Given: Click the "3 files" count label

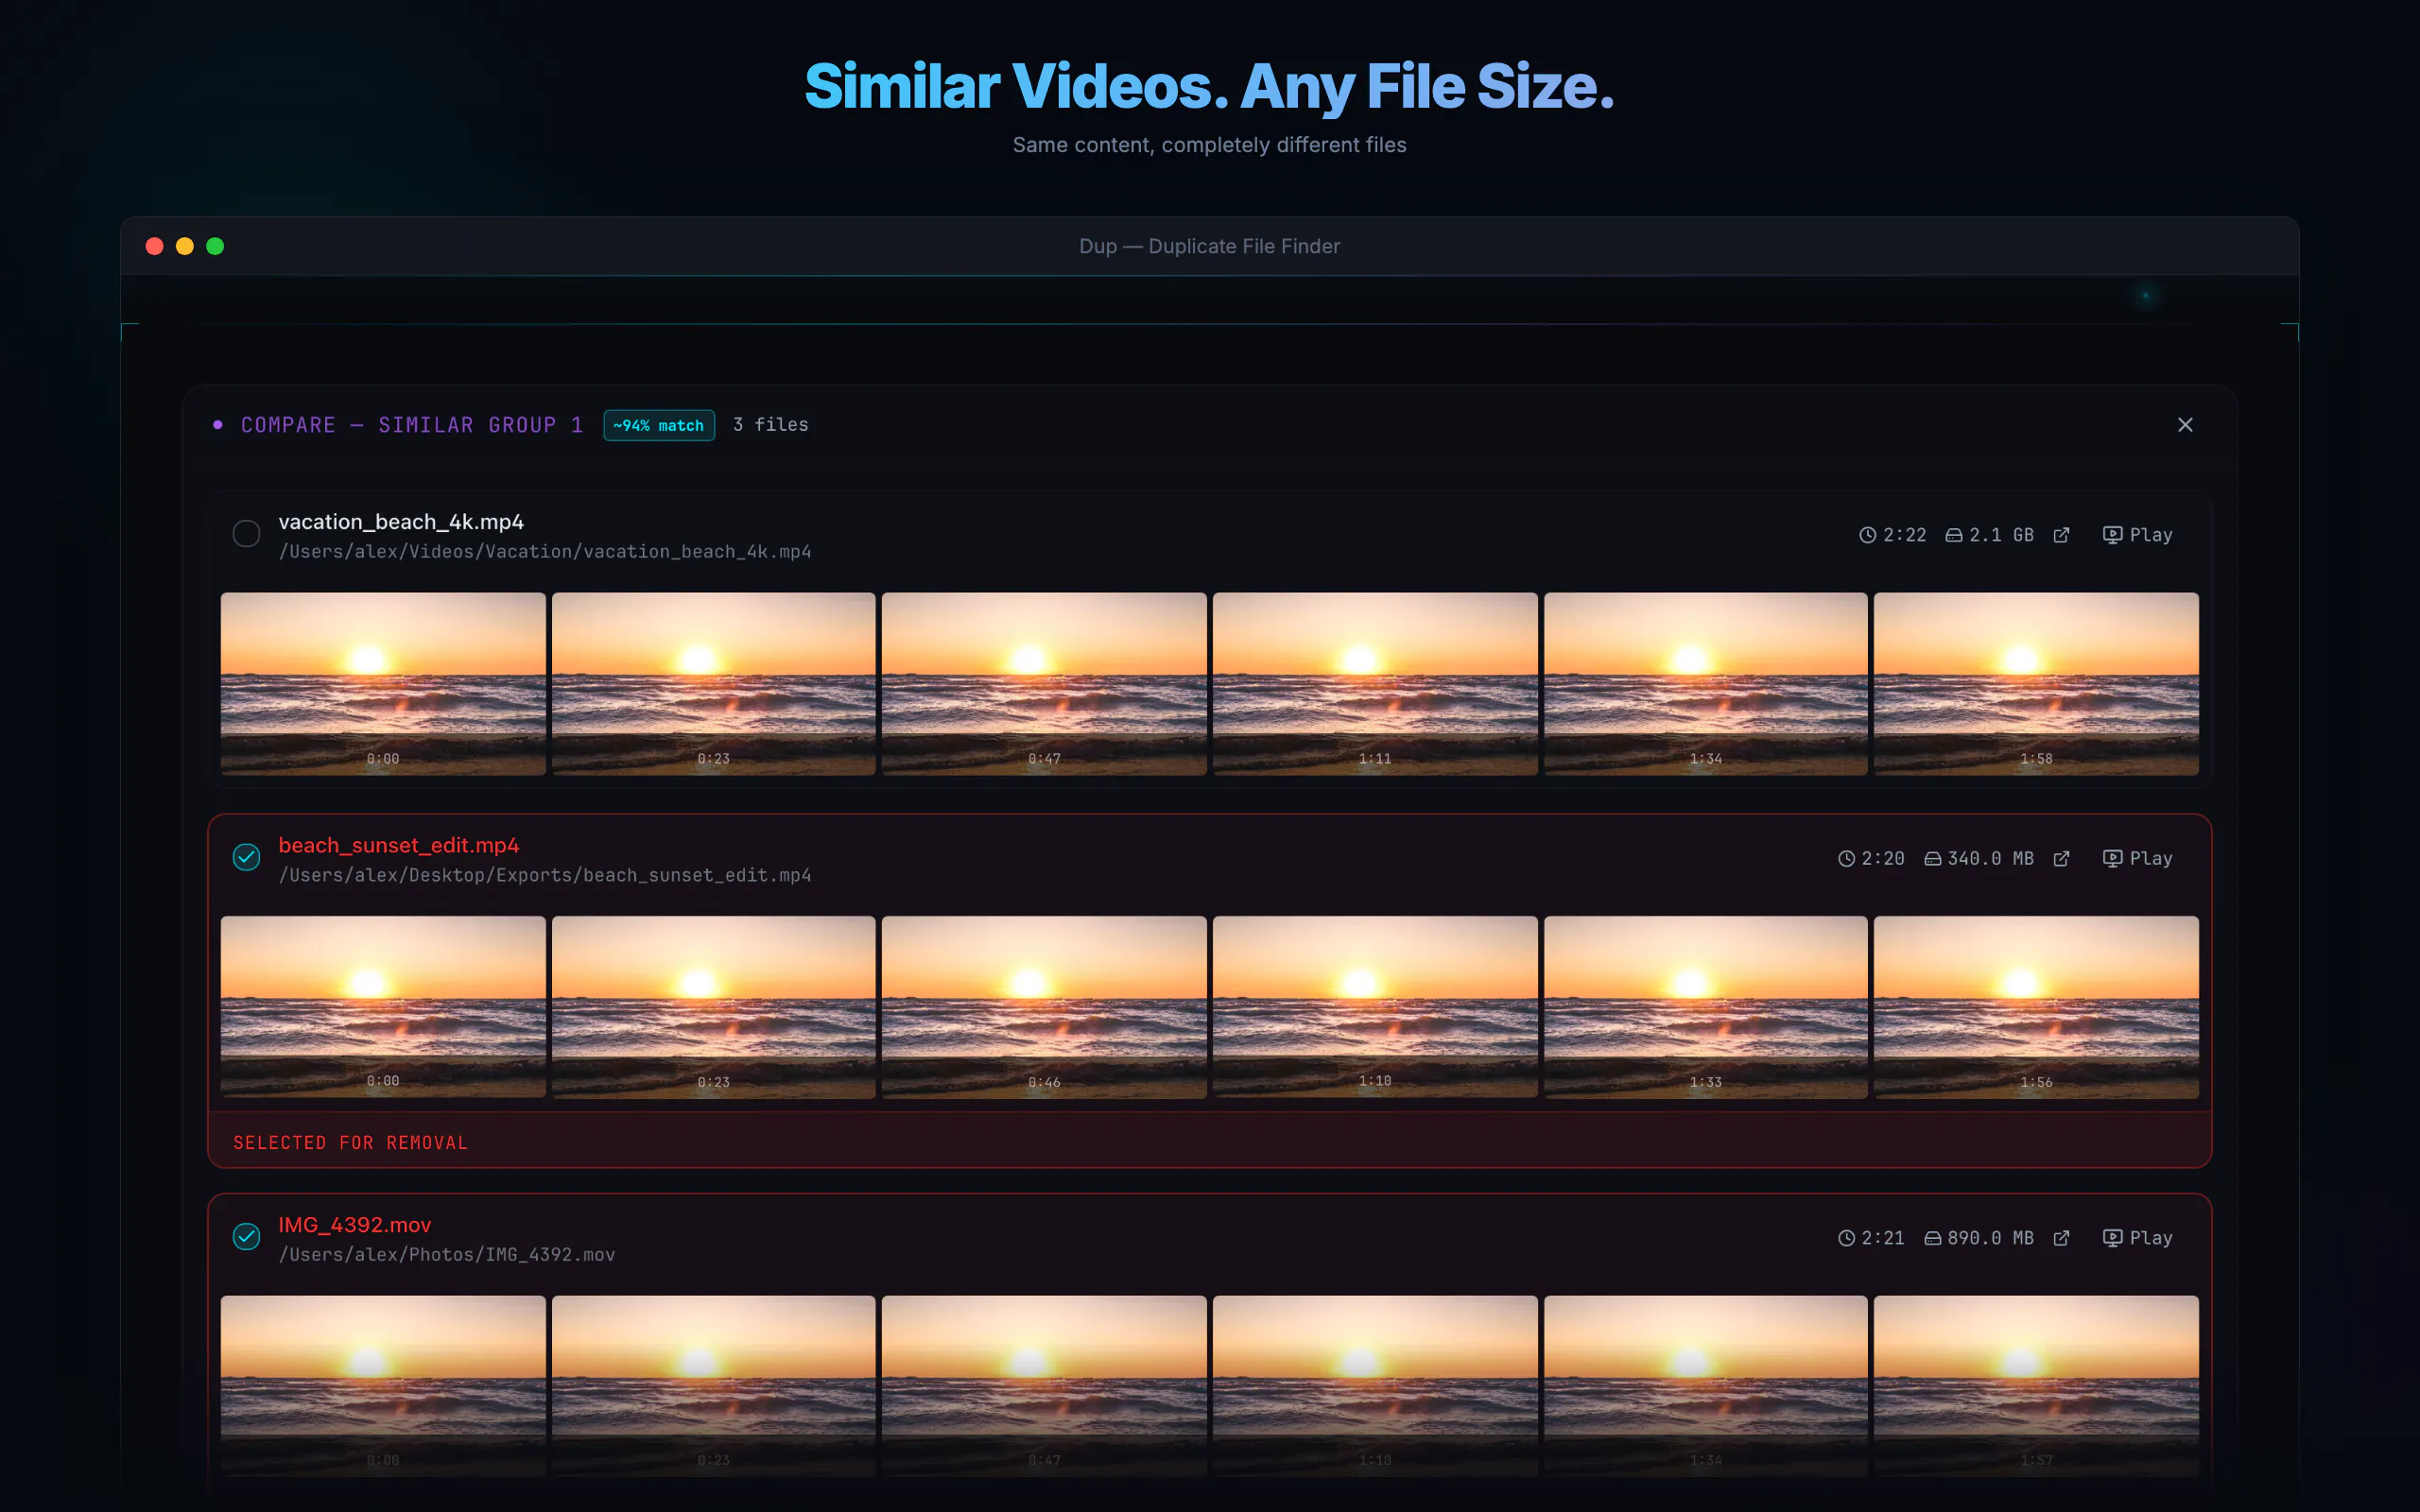Looking at the screenshot, I should tap(771, 425).
